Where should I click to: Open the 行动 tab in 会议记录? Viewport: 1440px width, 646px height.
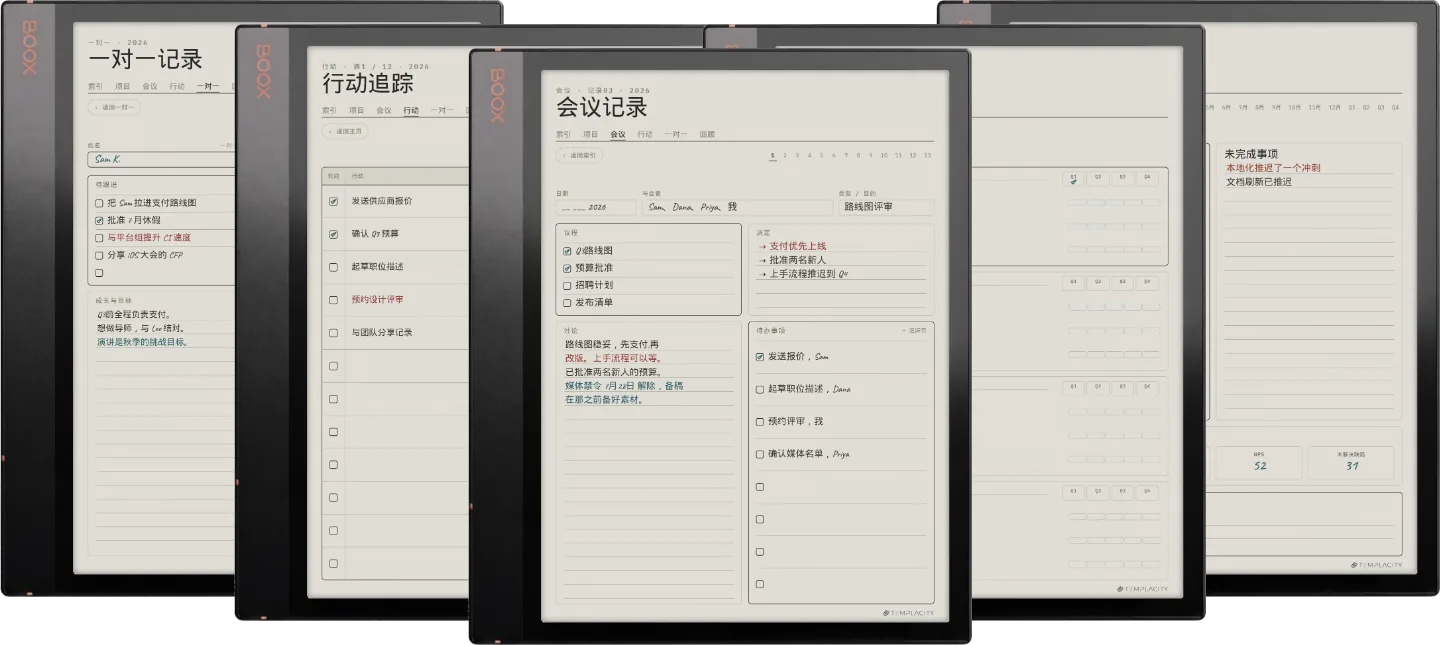click(645, 134)
